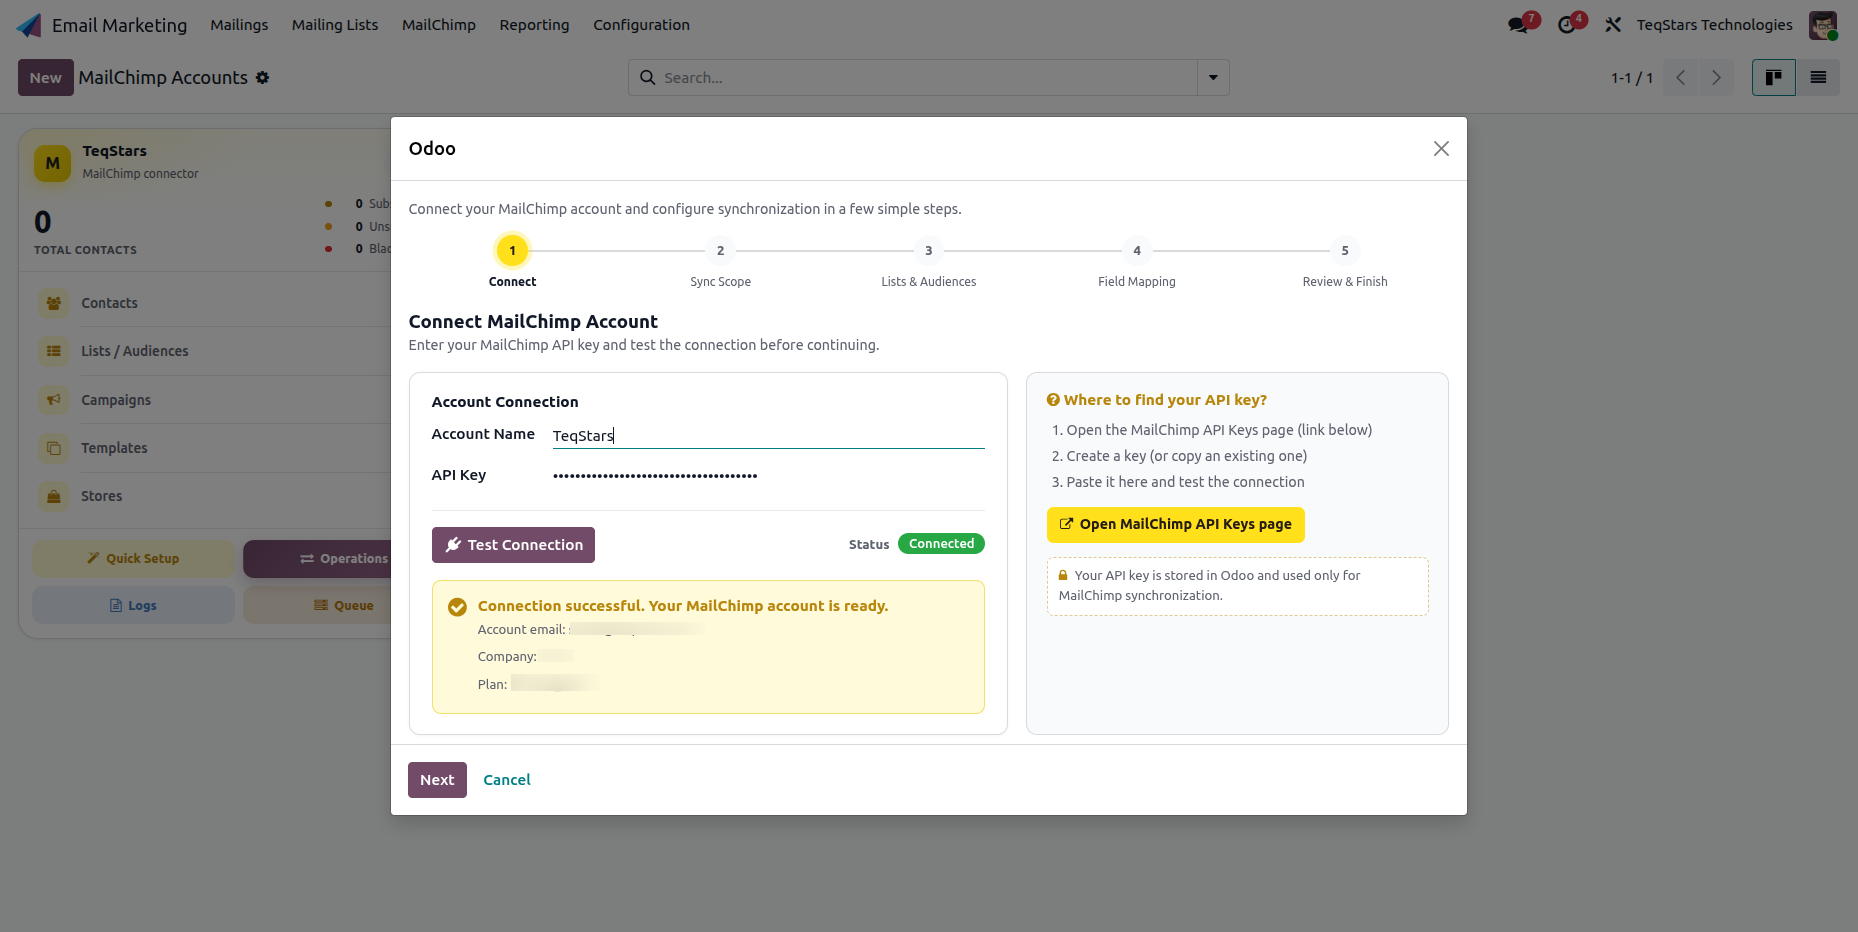
Task: Click the question mark help icon
Action: coord(1053,400)
